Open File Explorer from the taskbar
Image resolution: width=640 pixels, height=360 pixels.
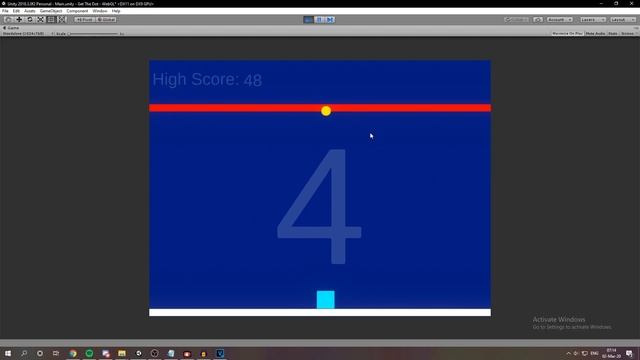122,353
